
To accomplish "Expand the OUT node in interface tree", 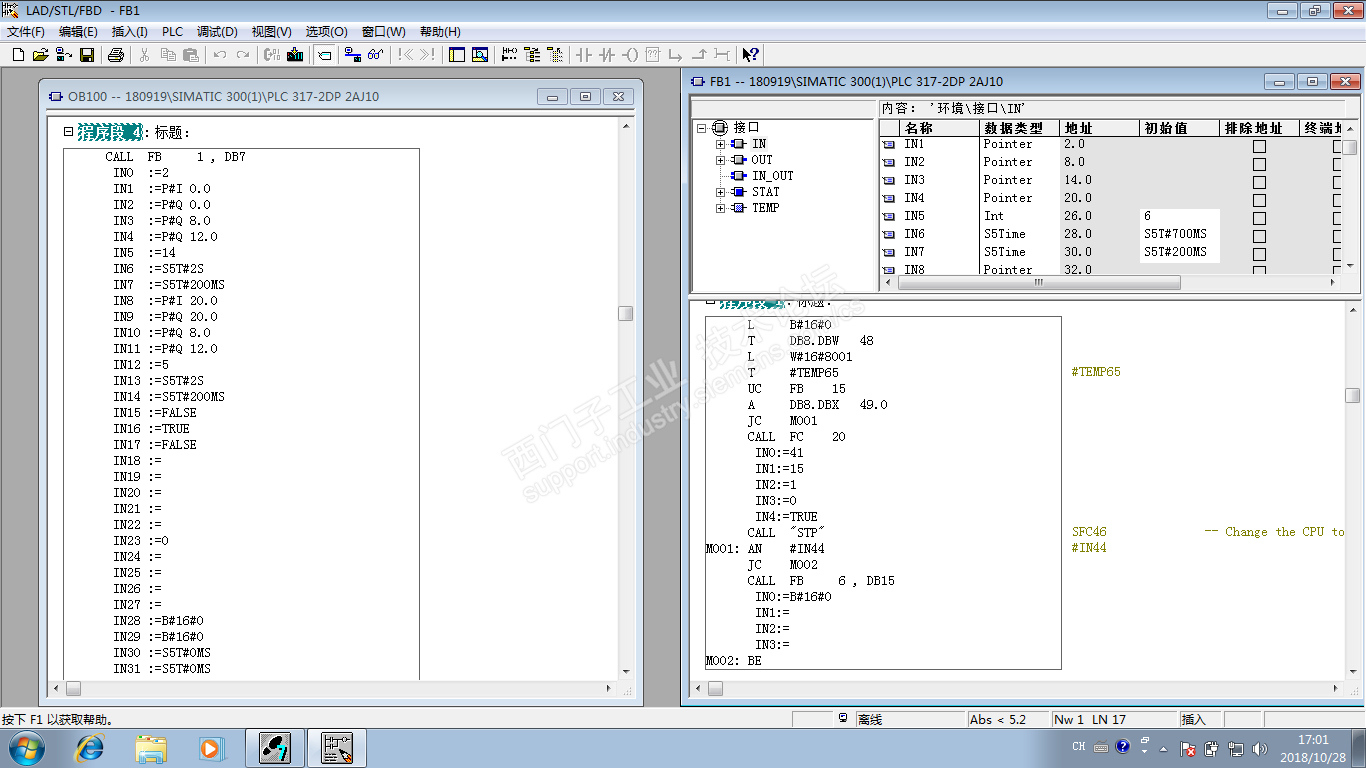I will [720, 160].
